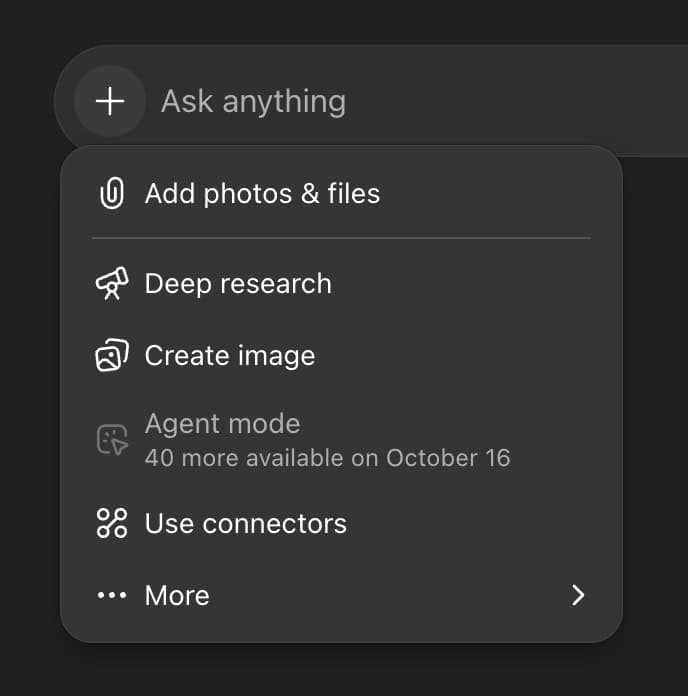Image resolution: width=688 pixels, height=696 pixels.
Task: Select the Deep research option
Action: coord(238,284)
